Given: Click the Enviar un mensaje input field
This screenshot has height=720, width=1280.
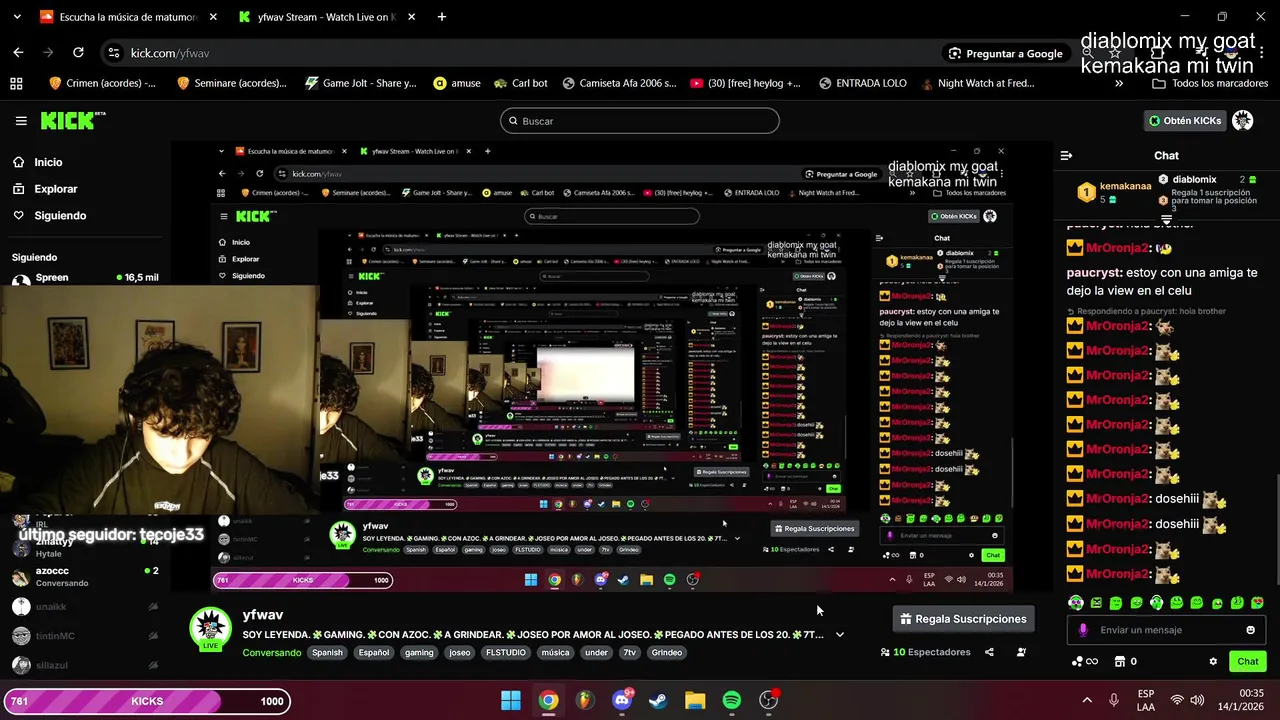Looking at the screenshot, I should pos(1166,630).
